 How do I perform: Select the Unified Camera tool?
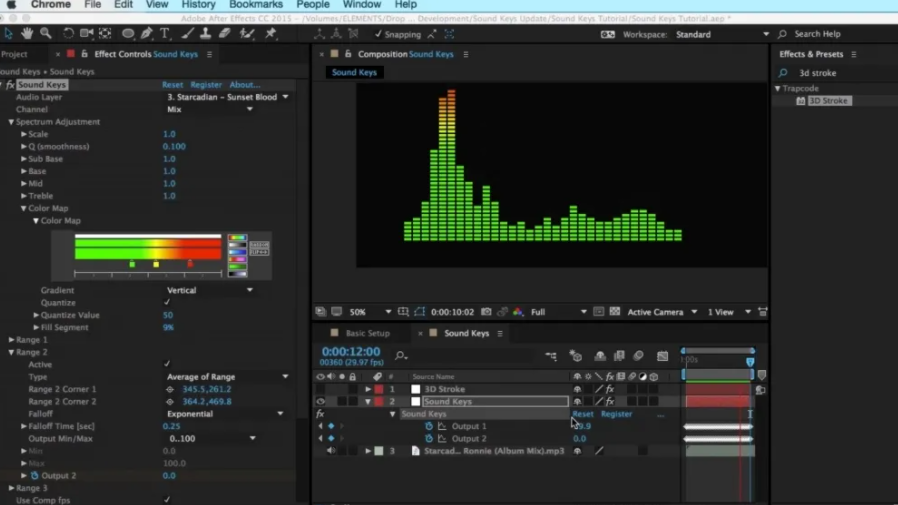86,34
